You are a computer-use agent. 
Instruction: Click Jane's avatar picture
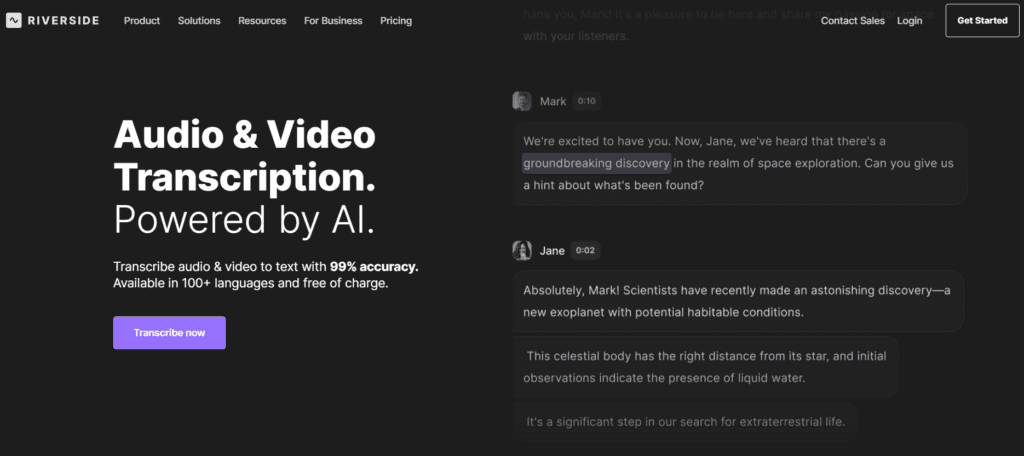[x=522, y=250]
